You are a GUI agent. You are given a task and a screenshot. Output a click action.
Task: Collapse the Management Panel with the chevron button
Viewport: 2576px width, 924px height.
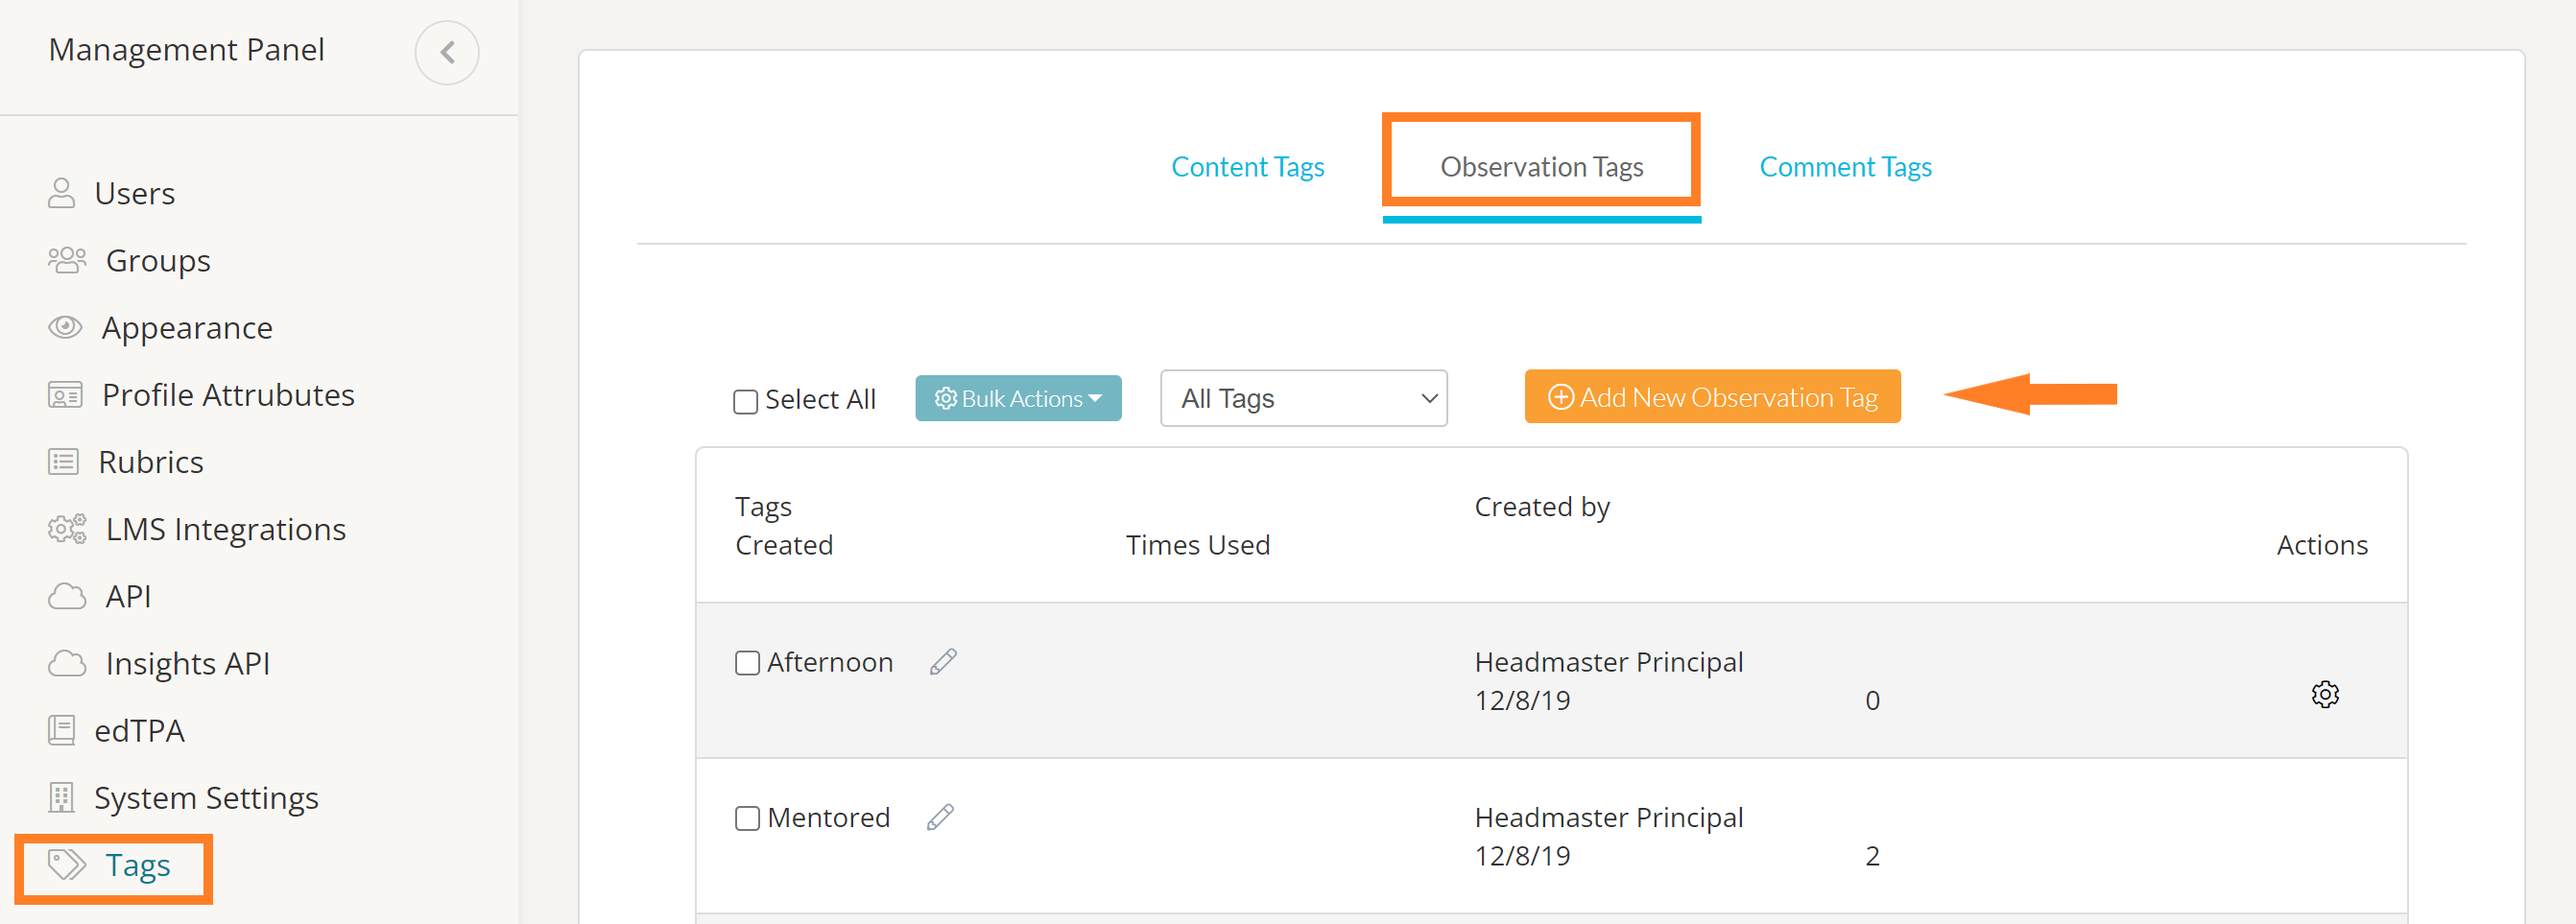point(447,52)
